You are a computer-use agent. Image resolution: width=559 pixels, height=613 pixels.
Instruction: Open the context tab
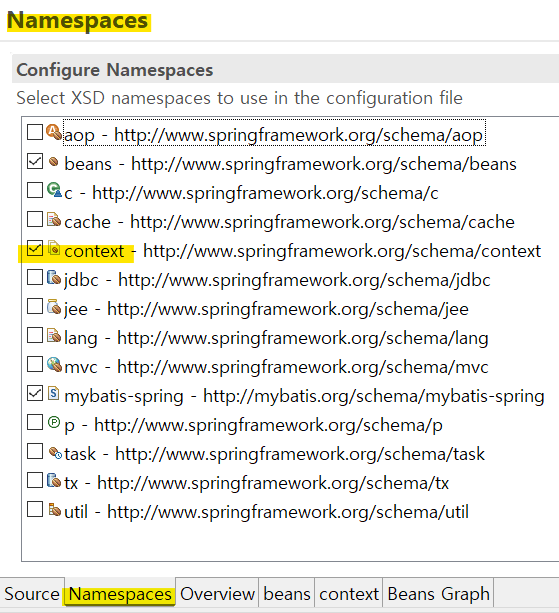pyautogui.click(x=349, y=594)
